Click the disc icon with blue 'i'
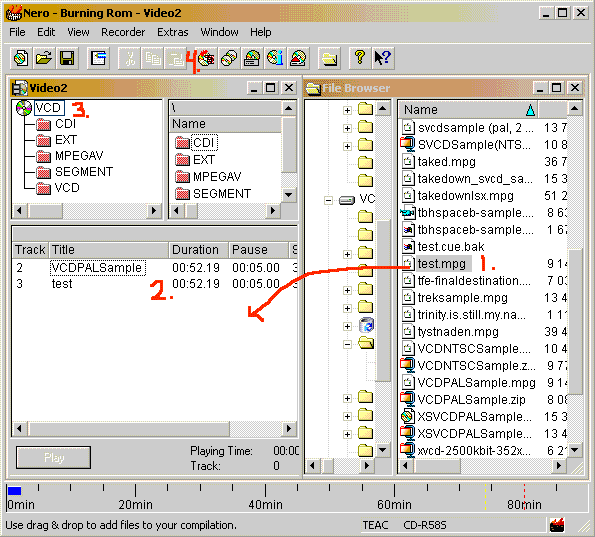The width and height of the screenshot is (595, 537). coord(275,58)
